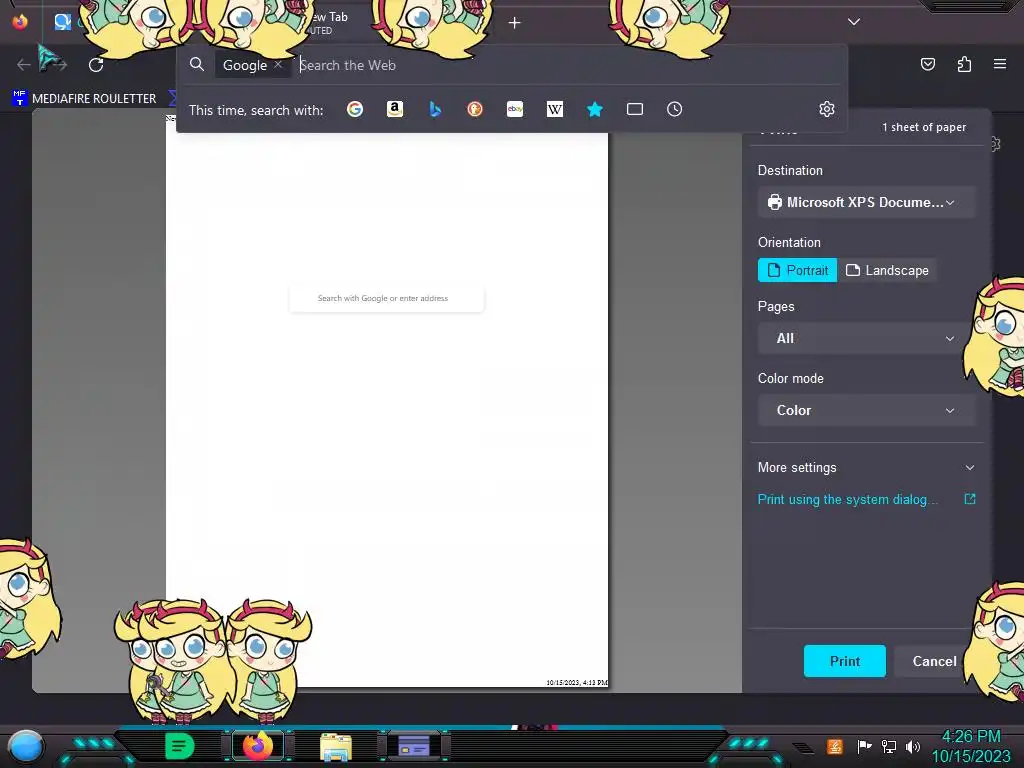The width and height of the screenshot is (1024, 768).
Task: Open a new tab with plus button
Action: coord(515,23)
